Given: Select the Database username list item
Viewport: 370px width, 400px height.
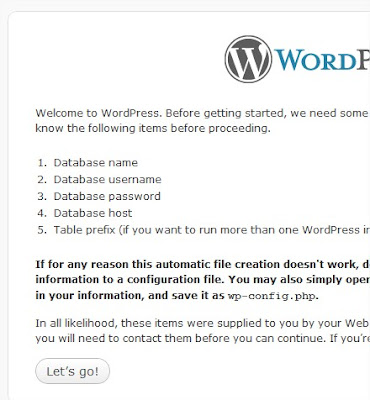Looking at the screenshot, I should click(x=107, y=179).
